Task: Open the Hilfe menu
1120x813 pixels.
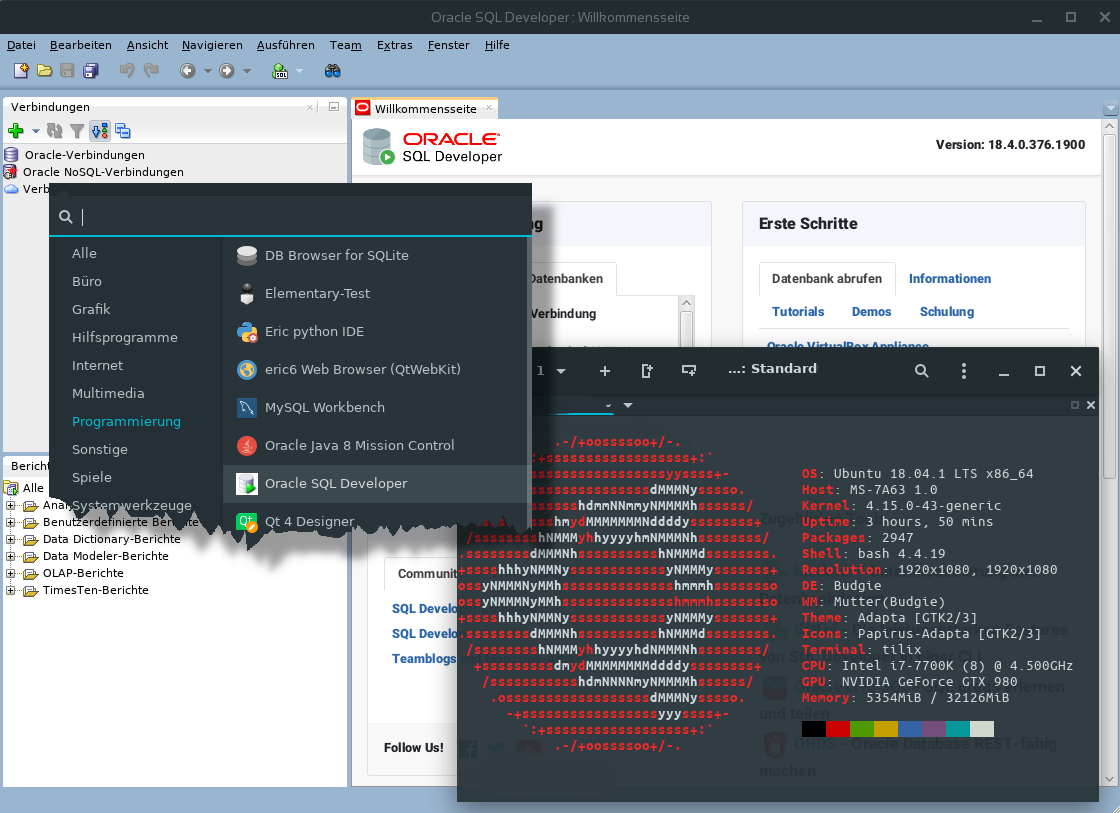Action: pos(497,45)
